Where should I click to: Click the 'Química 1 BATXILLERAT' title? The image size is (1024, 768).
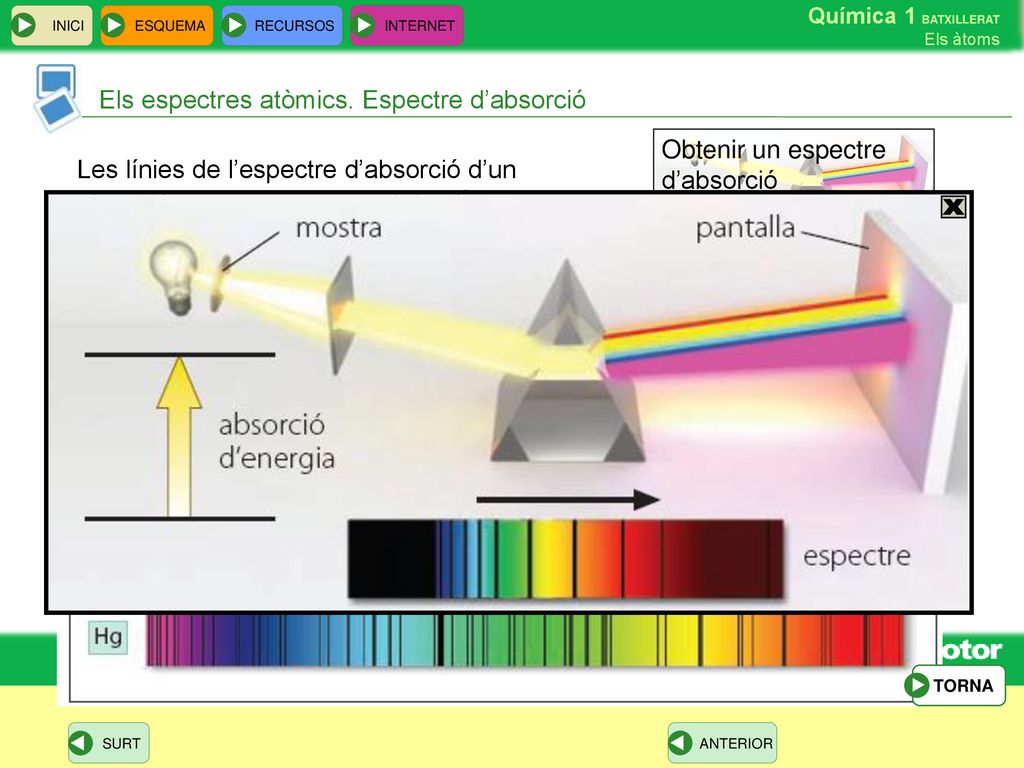click(903, 16)
